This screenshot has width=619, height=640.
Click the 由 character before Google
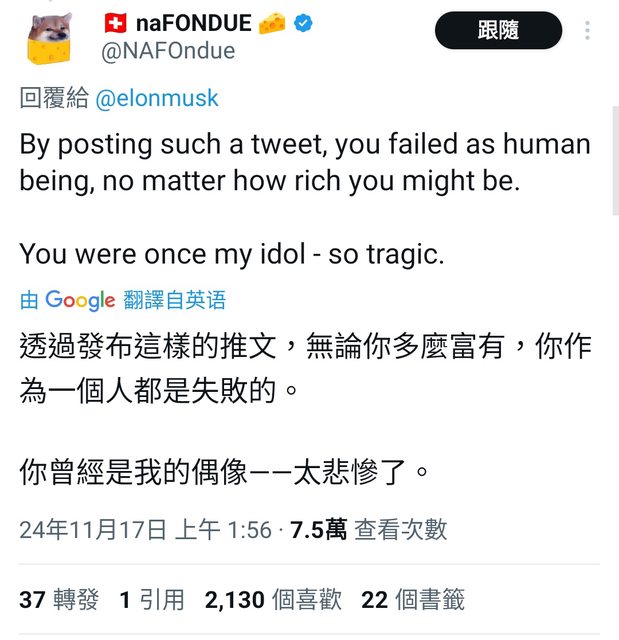29,300
